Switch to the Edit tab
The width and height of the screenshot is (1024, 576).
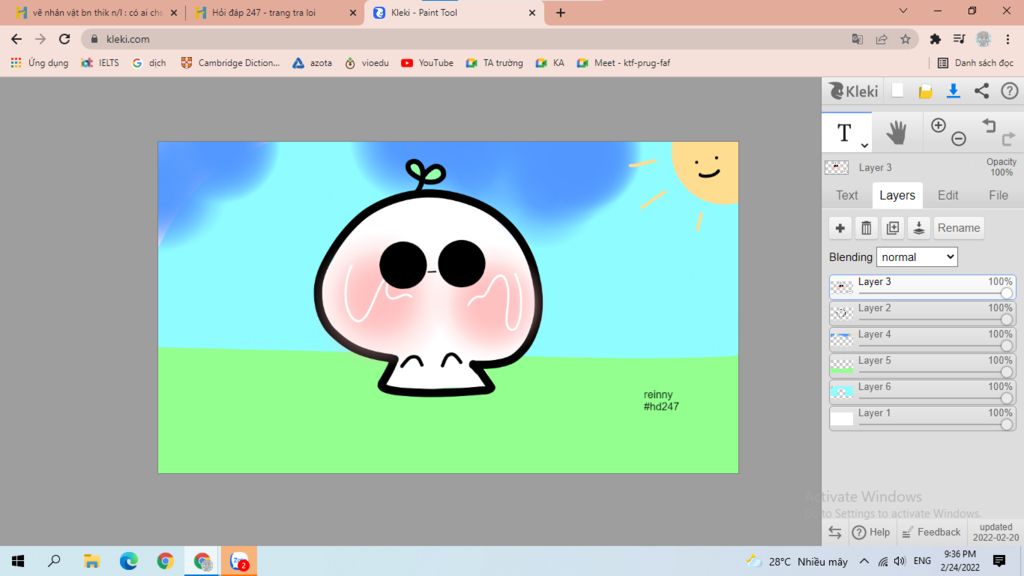[948, 195]
